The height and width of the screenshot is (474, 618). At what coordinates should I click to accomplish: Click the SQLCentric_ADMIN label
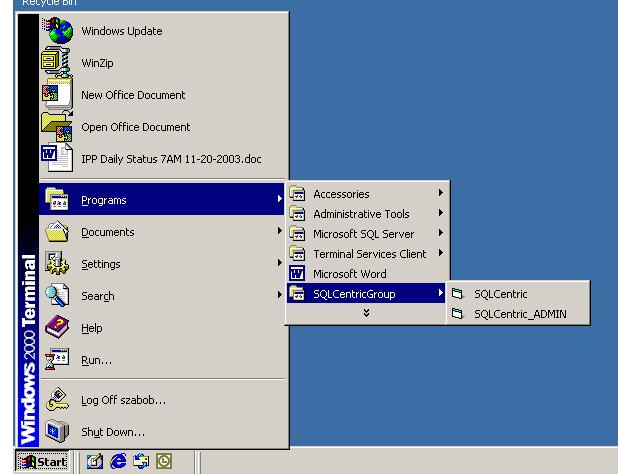tap(520, 314)
